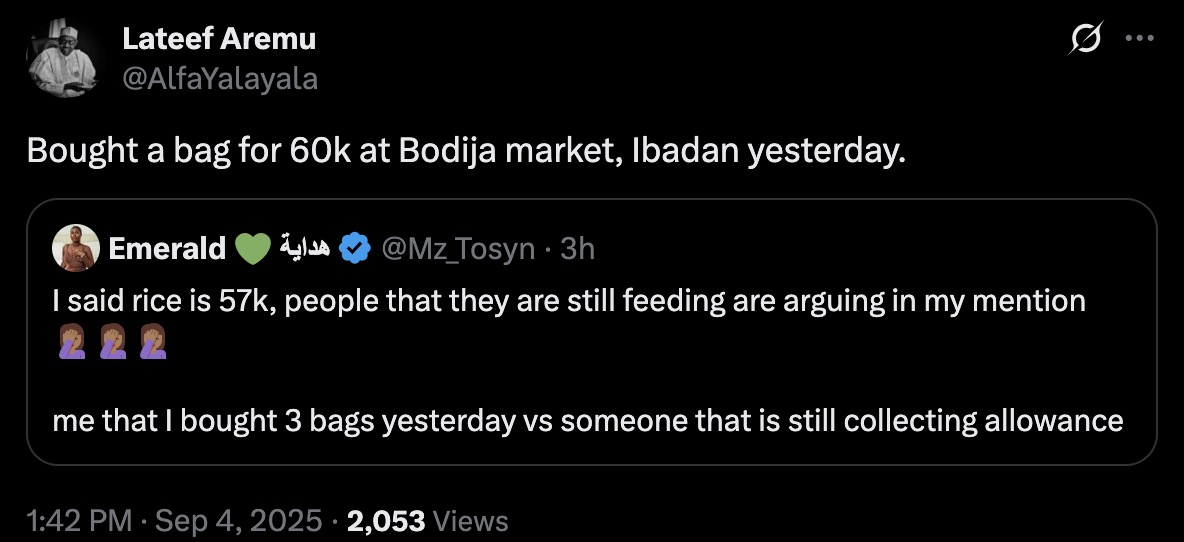Open the @AlfaYalayala handle link
Screen dimensions: 1184x542
[219, 77]
